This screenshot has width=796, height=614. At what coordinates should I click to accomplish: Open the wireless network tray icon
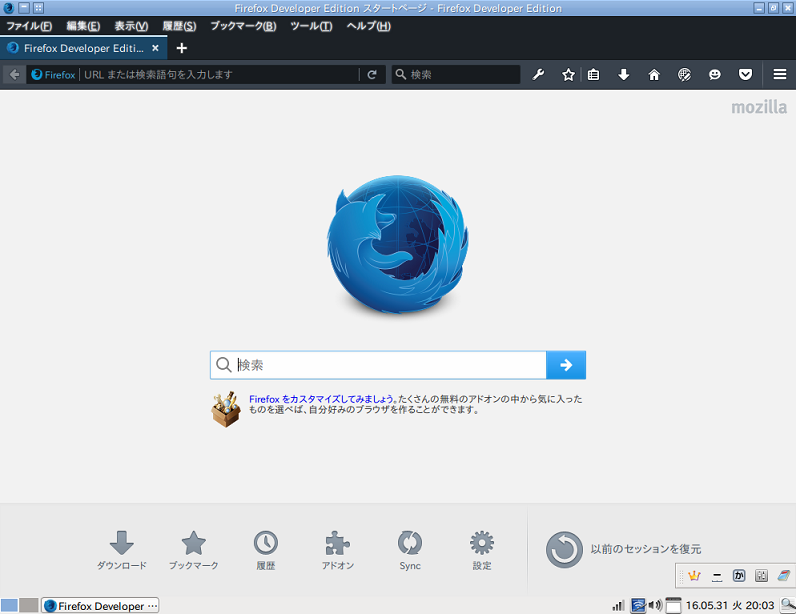(638, 605)
